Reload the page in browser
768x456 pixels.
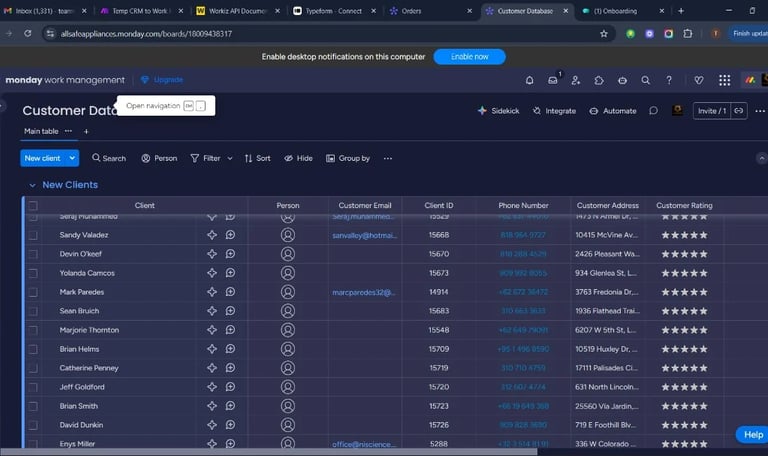tap(27, 33)
